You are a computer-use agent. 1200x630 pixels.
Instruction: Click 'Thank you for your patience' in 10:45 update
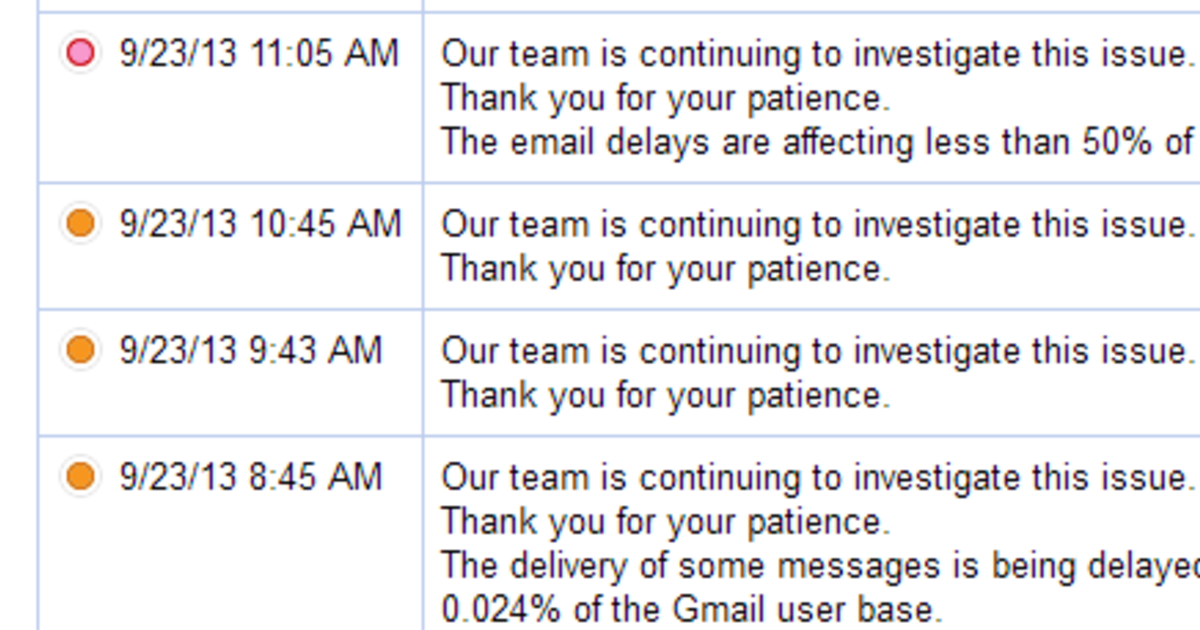665,268
